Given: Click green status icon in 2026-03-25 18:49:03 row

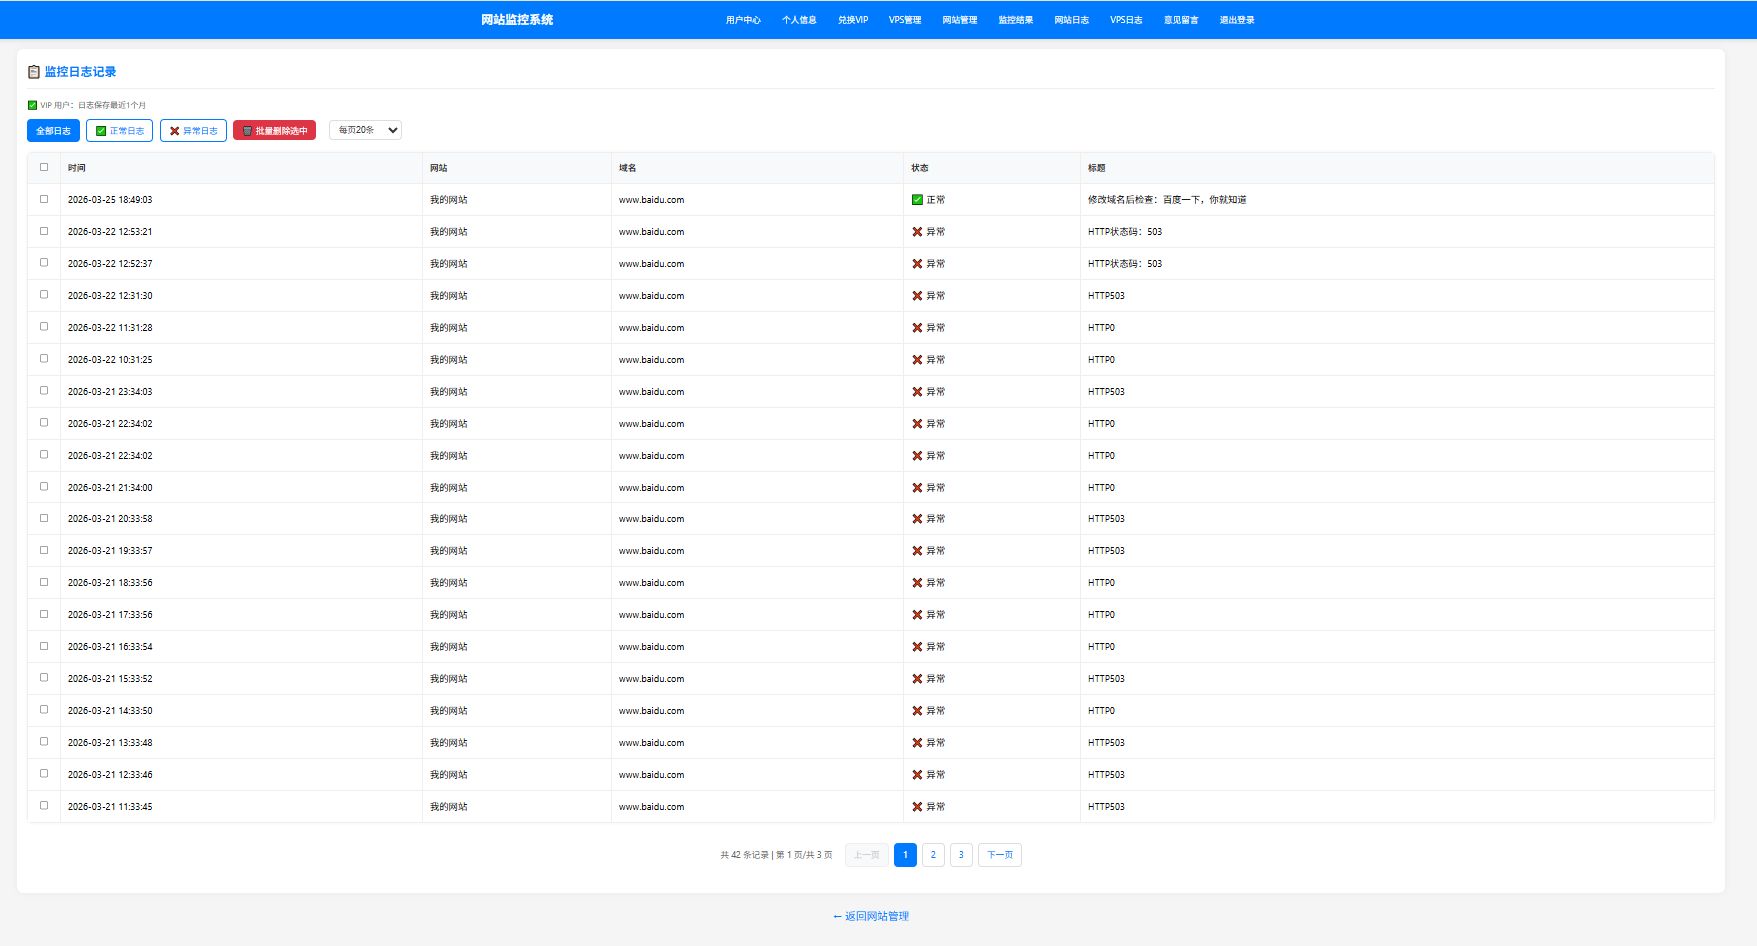Looking at the screenshot, I should point(917,200).
